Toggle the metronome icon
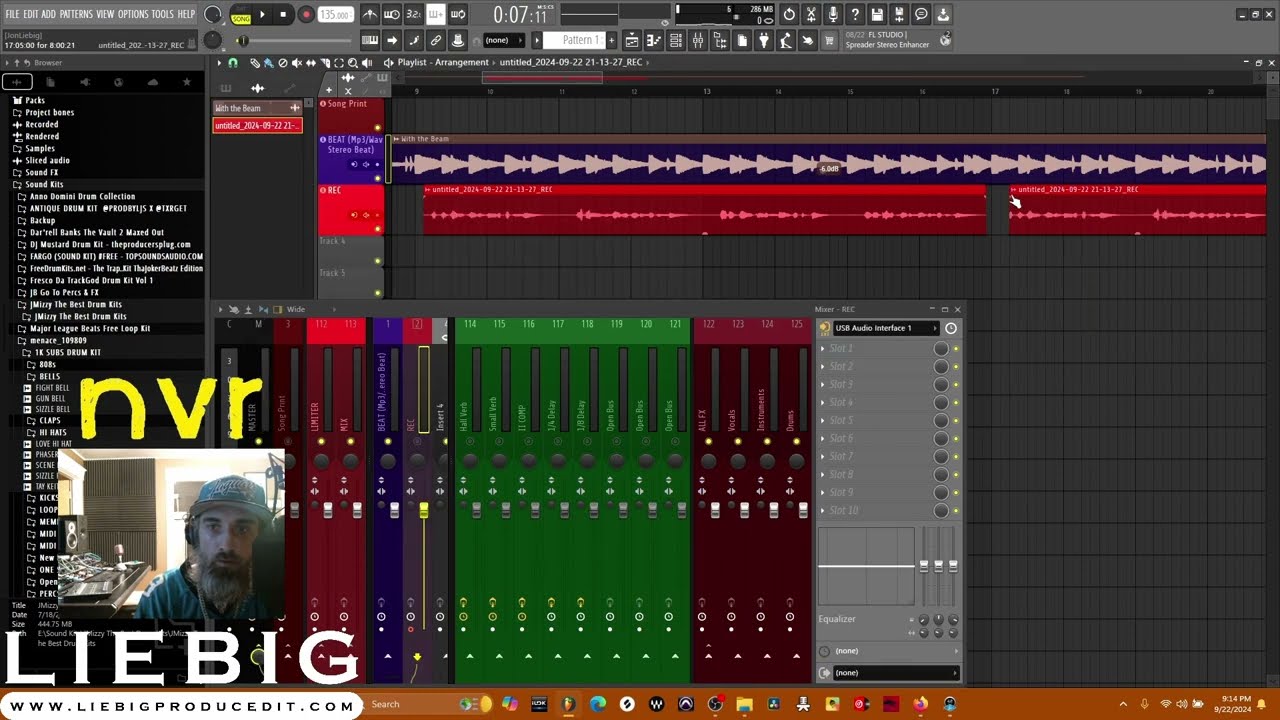This screenshot has width=1280, height=720. coord(370,15)
